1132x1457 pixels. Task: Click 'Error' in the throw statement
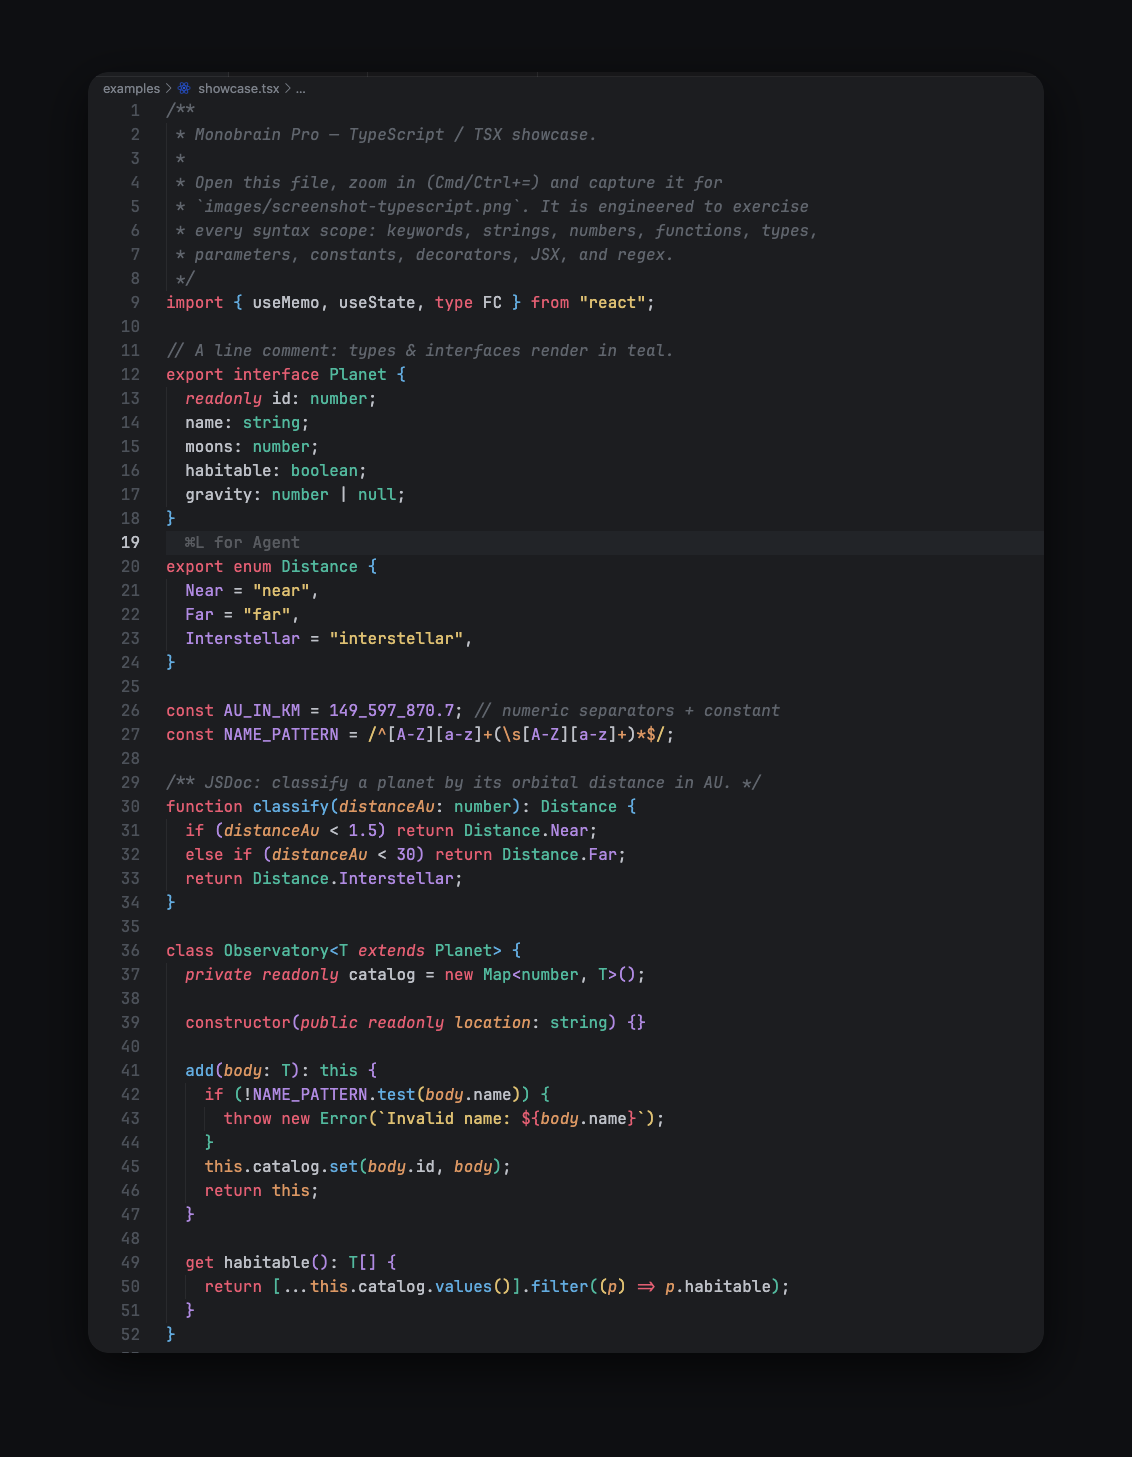(343, 1118)
